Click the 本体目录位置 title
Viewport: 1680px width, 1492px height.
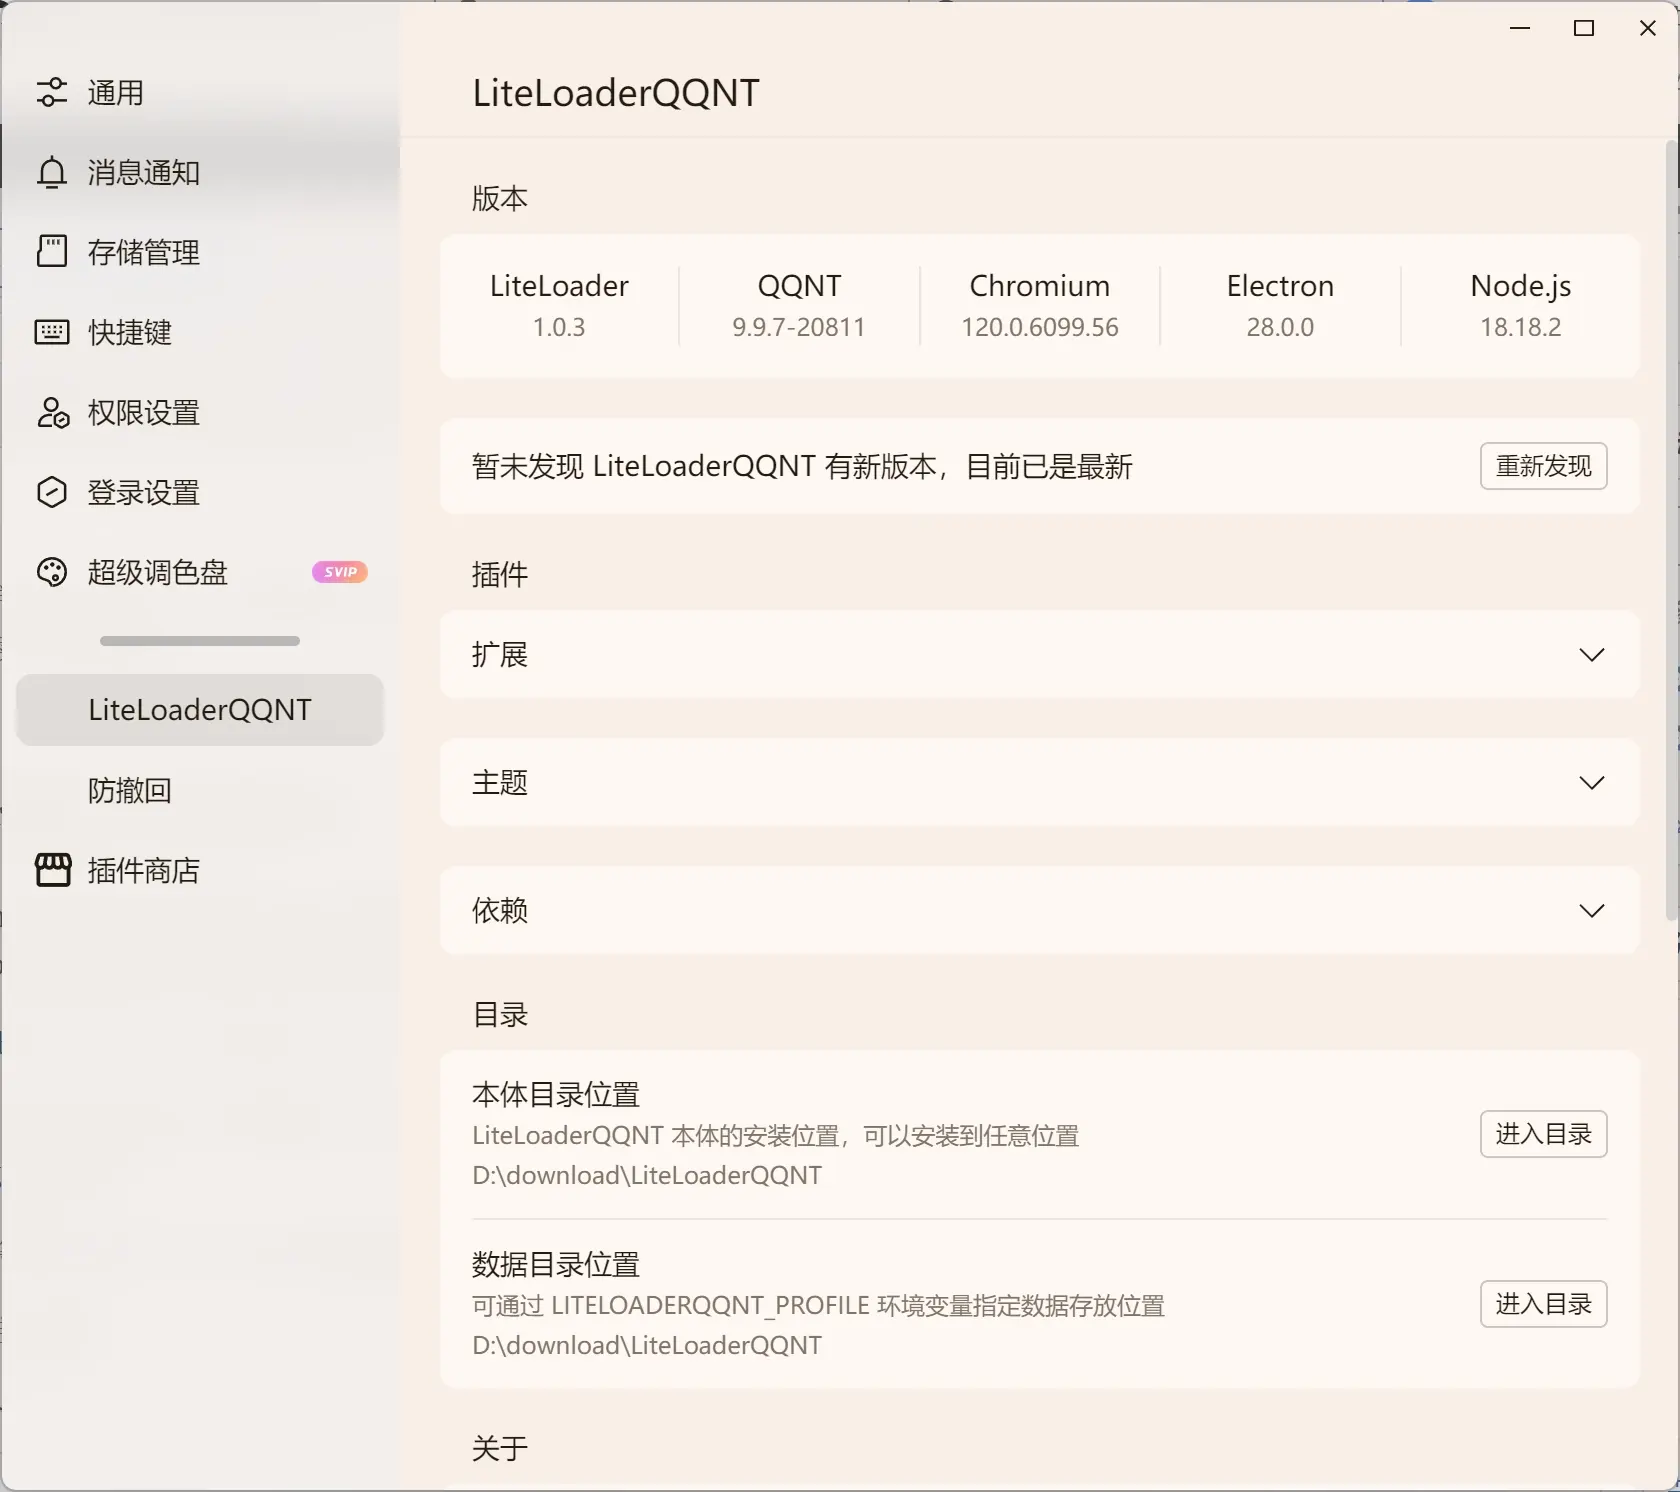point(556,1094)
